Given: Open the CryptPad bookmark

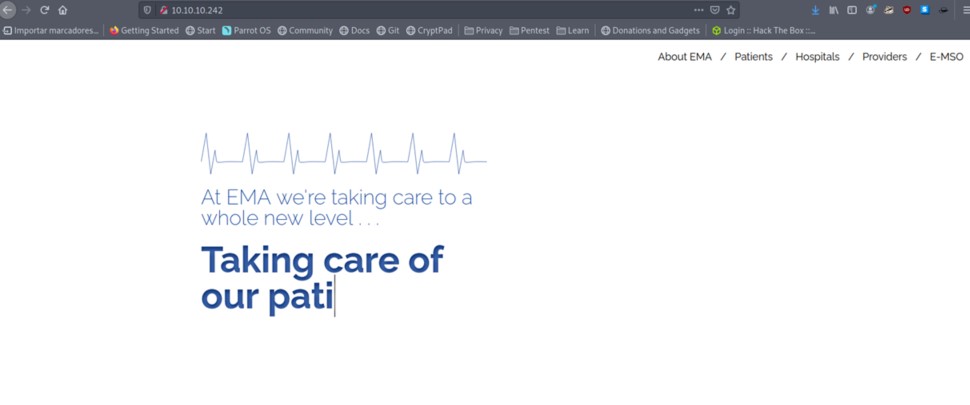Looking at the screenshot, I should (429, 30).
